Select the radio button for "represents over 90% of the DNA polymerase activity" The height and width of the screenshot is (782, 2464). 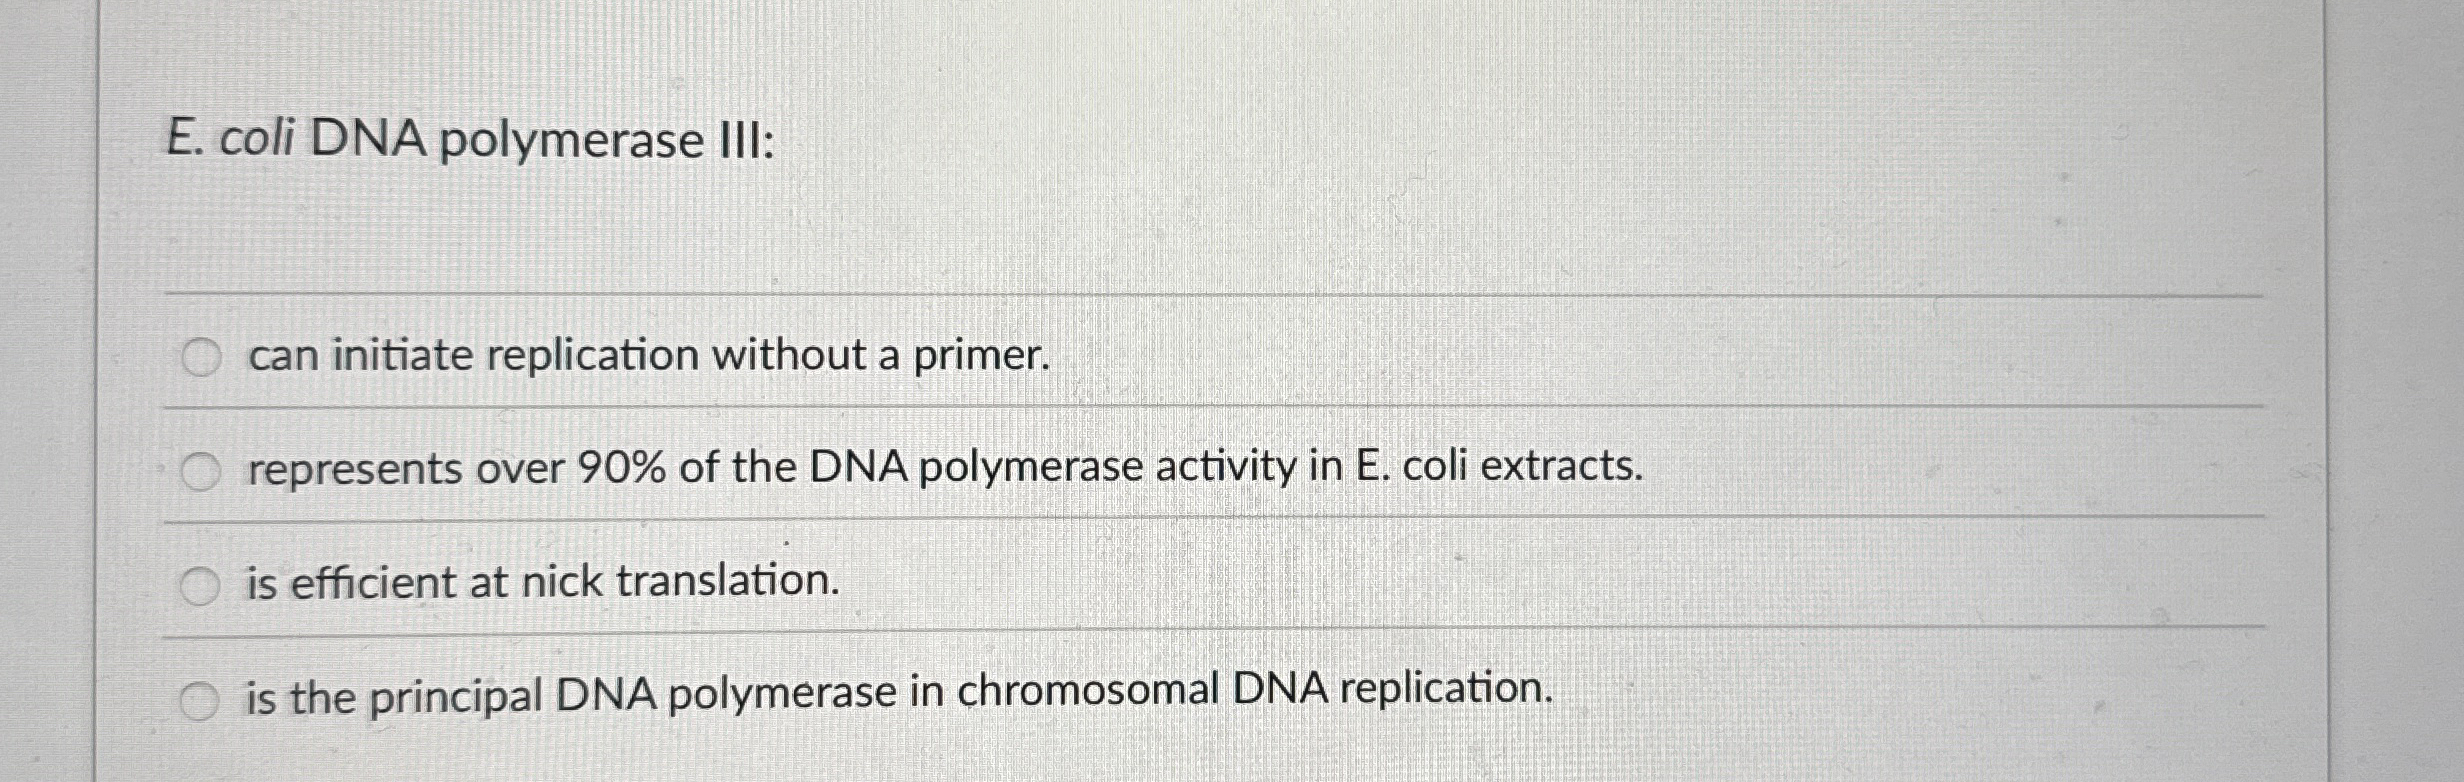point(201,470)
